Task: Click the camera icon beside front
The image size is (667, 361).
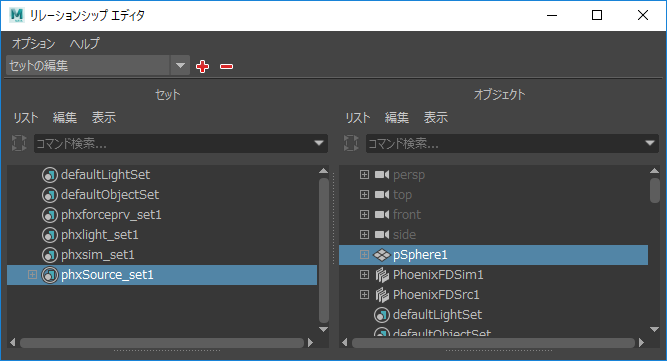Action: 382,214
